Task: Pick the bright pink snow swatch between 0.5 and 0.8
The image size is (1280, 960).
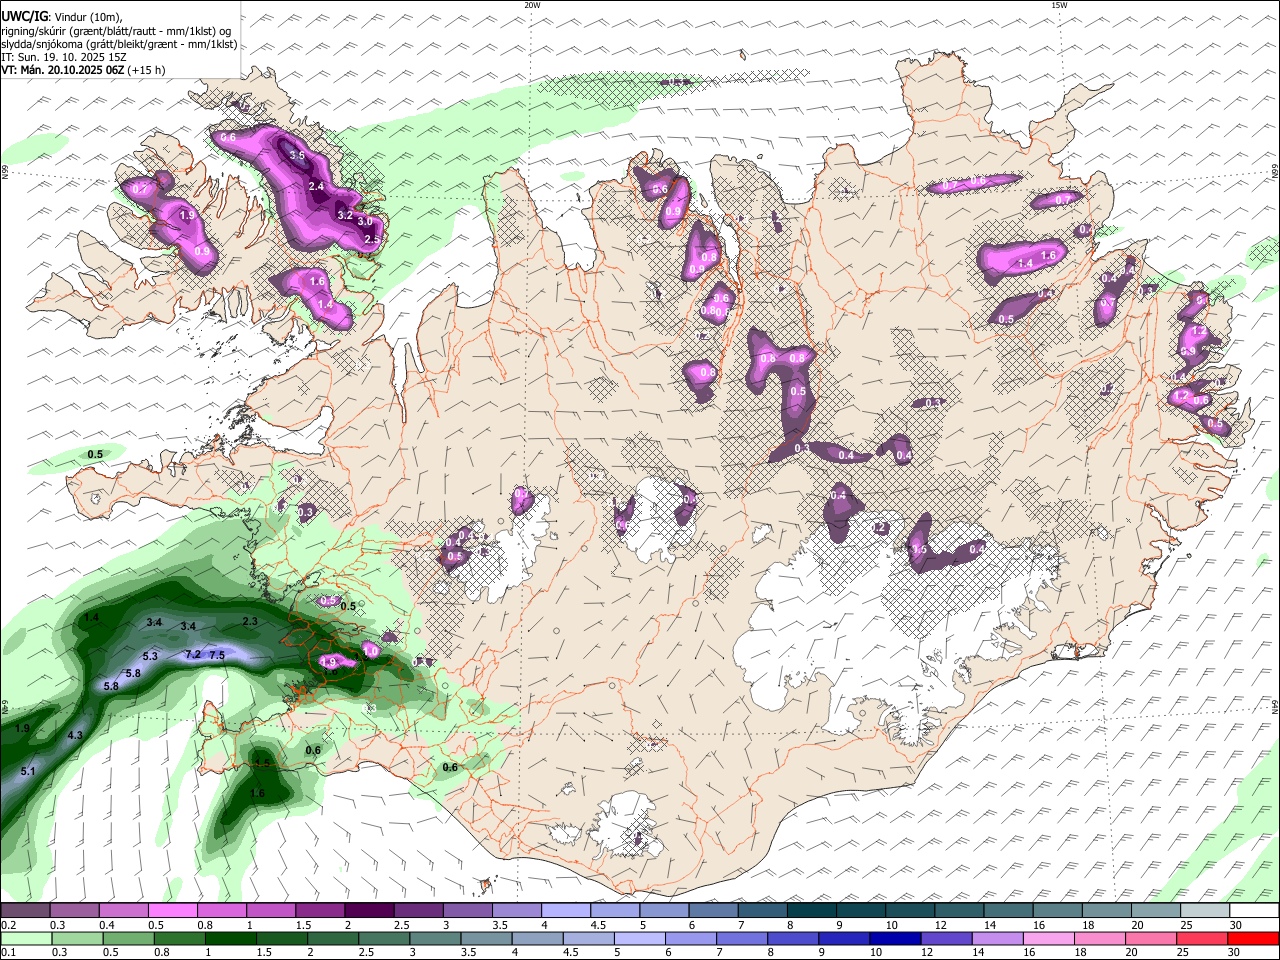Action: (x=173, y=910)
